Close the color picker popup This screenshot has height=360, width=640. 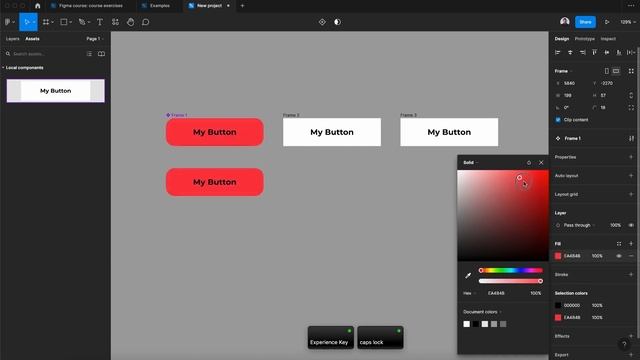pos(541,162)
